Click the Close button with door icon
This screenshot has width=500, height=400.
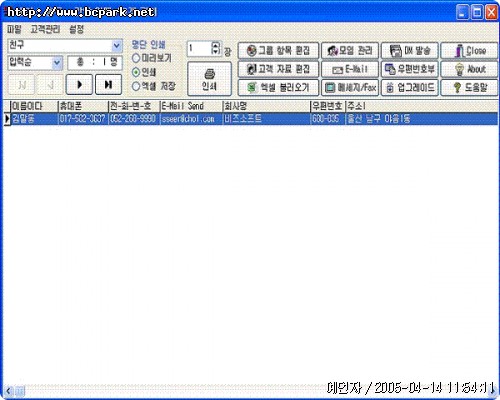469,51
